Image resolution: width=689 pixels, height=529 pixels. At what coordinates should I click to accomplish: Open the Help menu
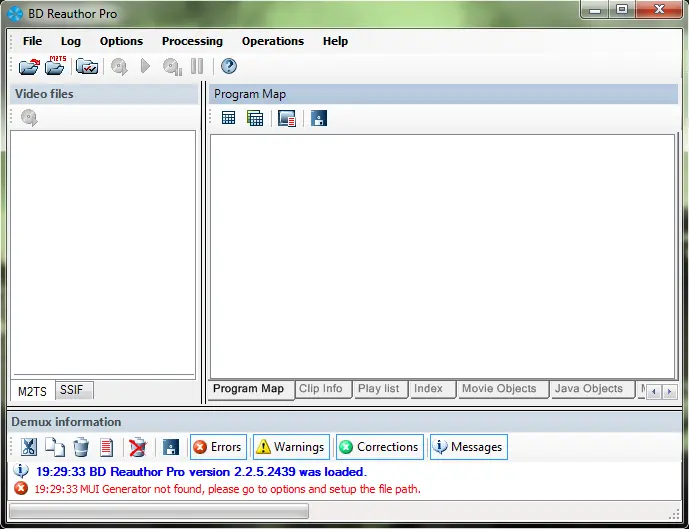point(335,41)
